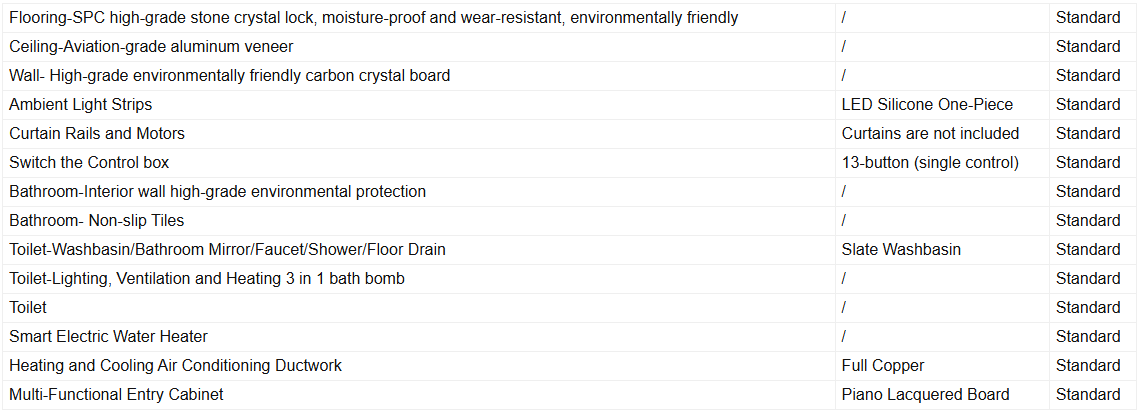Click the Bathroom- Non-slip Tiles cell
This screenshot has height=414, width=1140.
point(97,221)
